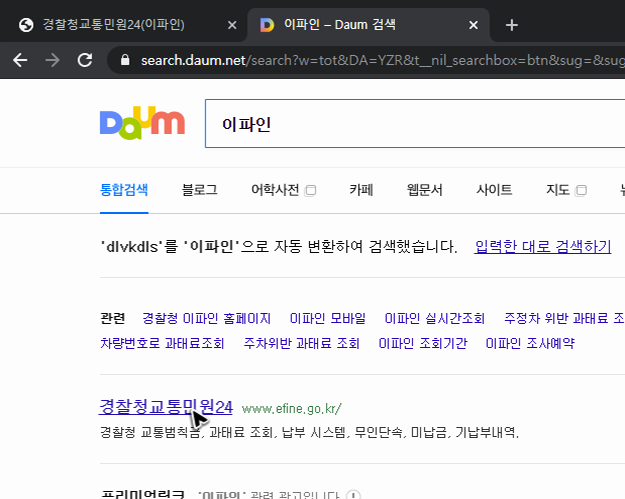Click the globe favicon on first tab
Screen dimensions: 625x499
click(x=26, y=25)
